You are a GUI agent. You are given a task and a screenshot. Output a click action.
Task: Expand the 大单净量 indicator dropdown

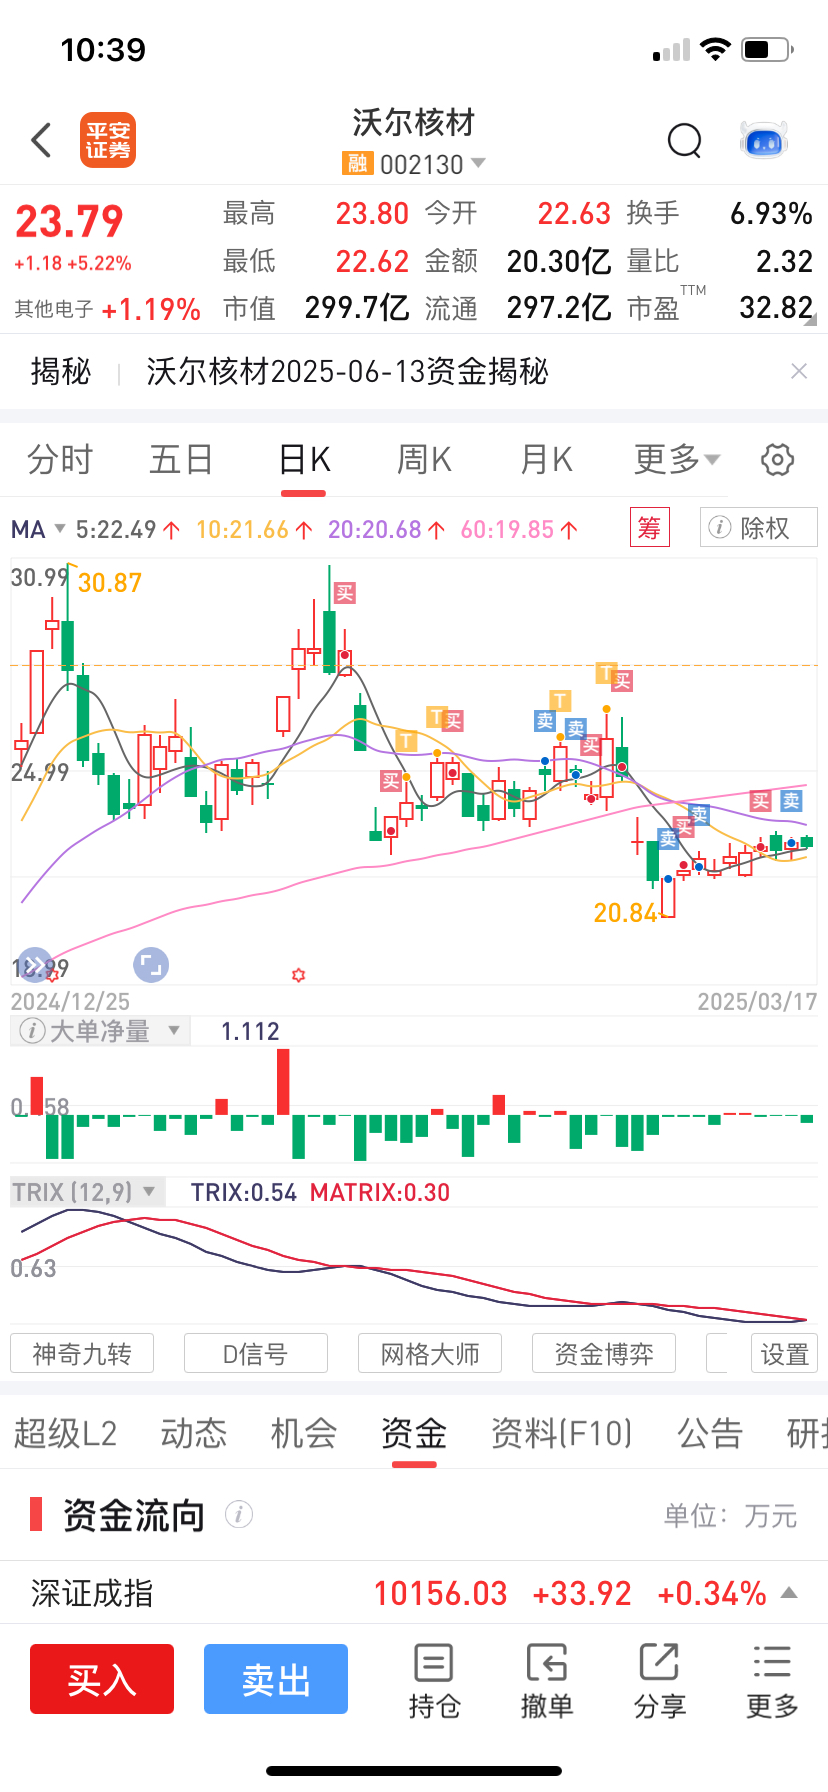point(174,1031)
